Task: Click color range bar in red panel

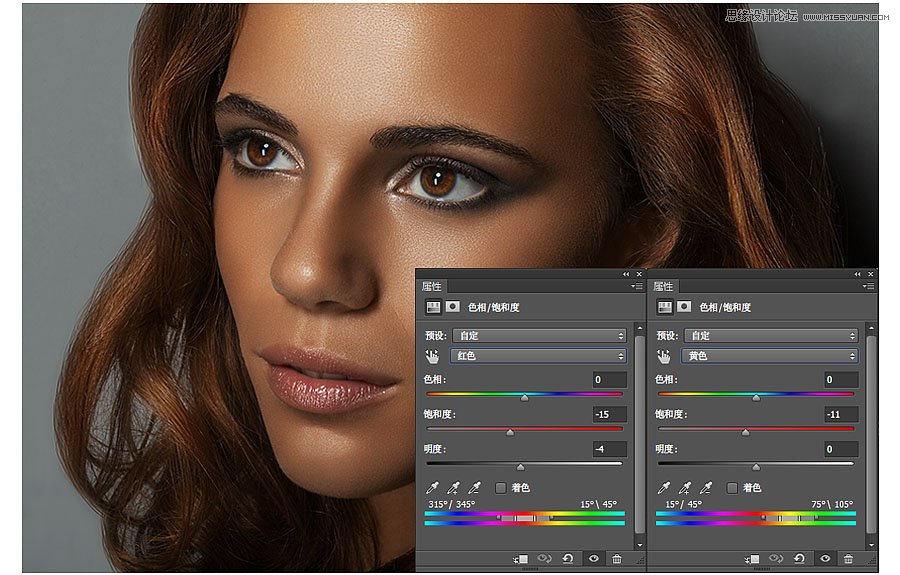Action: [x=525, y=518]
